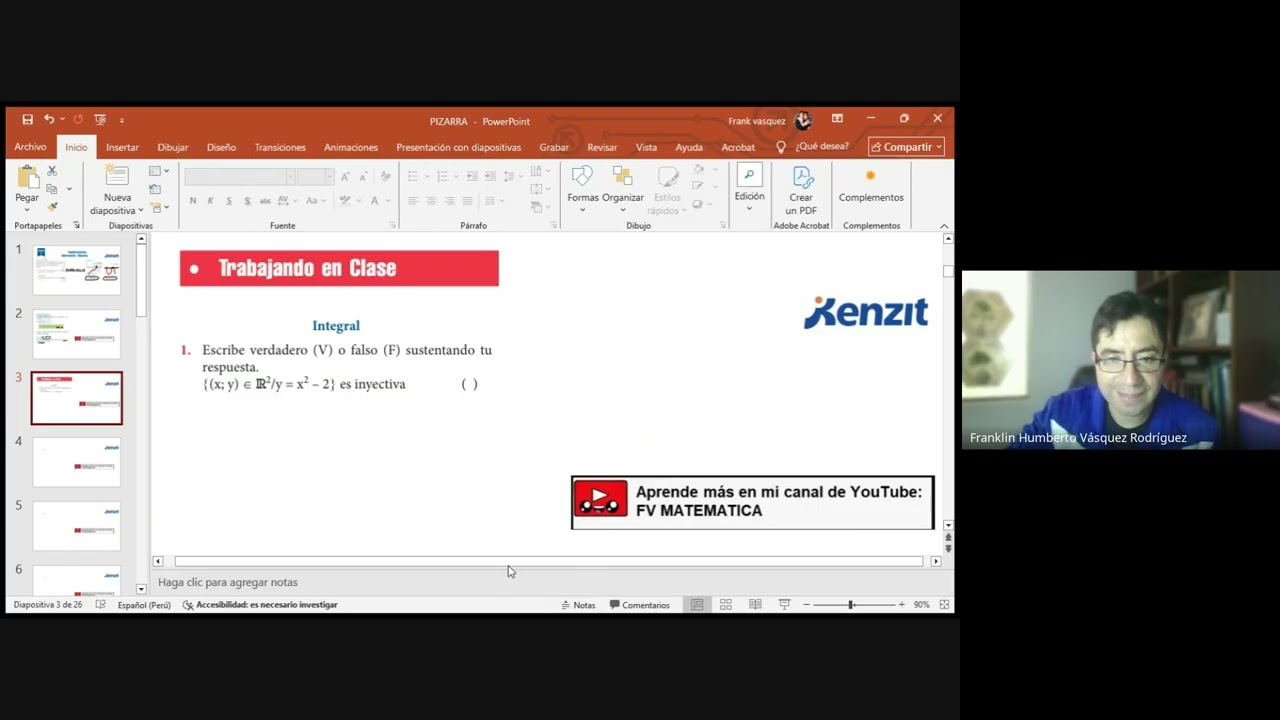Align text left in Párrafo group
This screenshot has width=1280, height=720.
(413, 201)
